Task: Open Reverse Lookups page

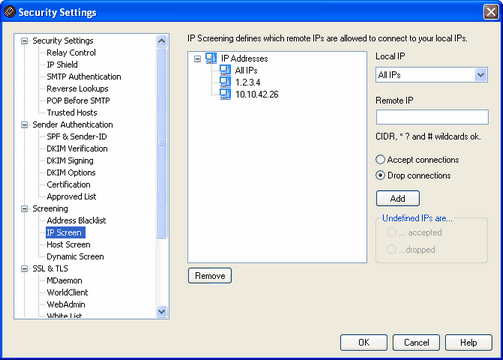Action: tap(77, 89)
